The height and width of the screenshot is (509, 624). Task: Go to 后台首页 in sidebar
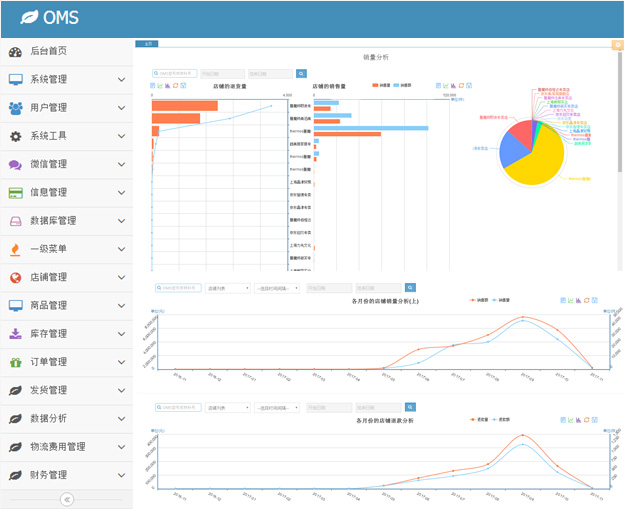coord(67,51)
